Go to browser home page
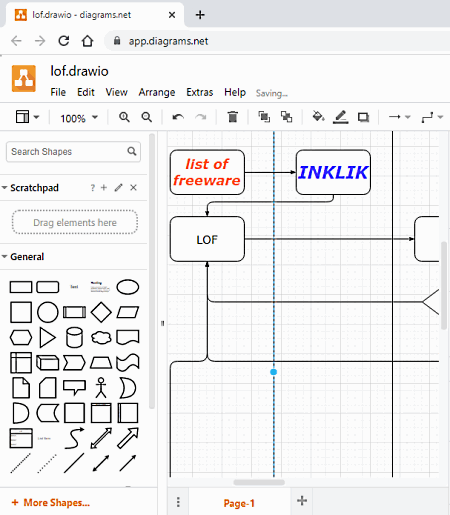 (88, 41)
